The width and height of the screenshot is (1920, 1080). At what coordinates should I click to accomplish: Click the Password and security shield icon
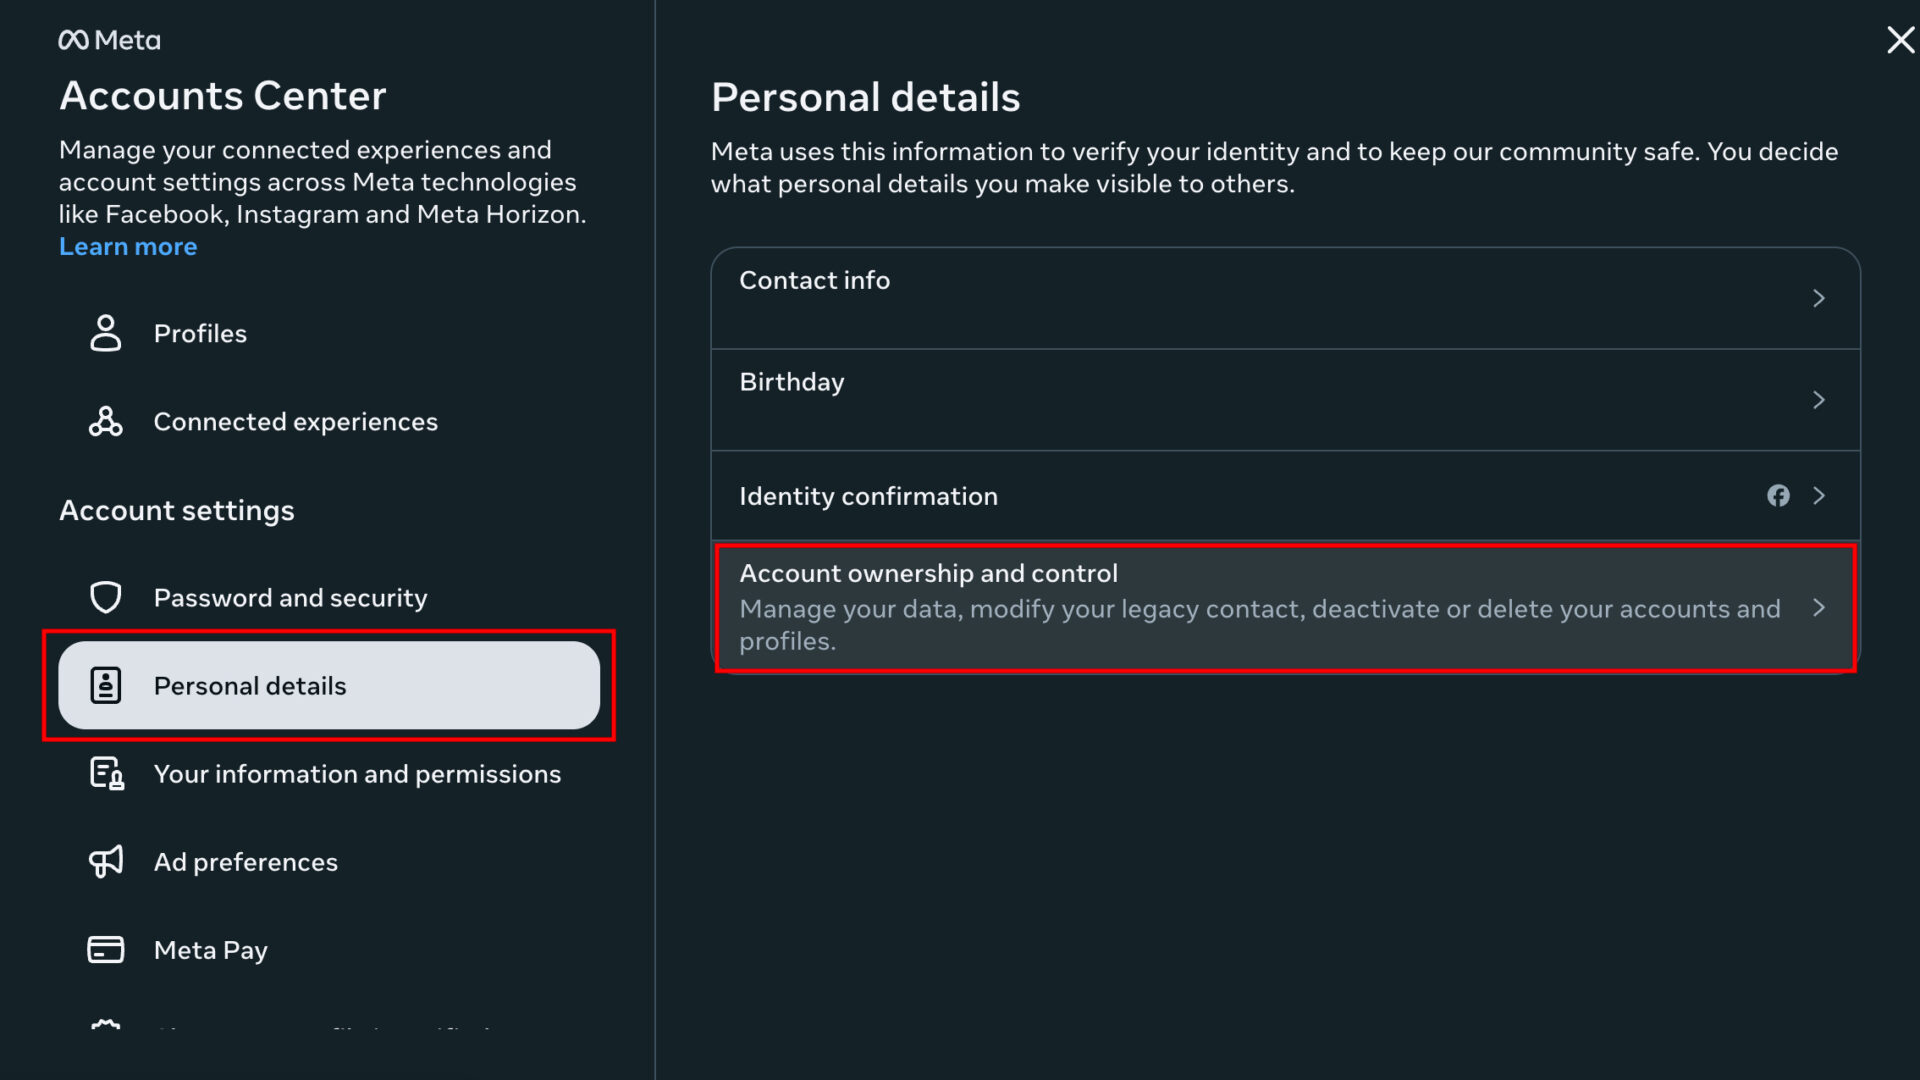pos(105,597)
